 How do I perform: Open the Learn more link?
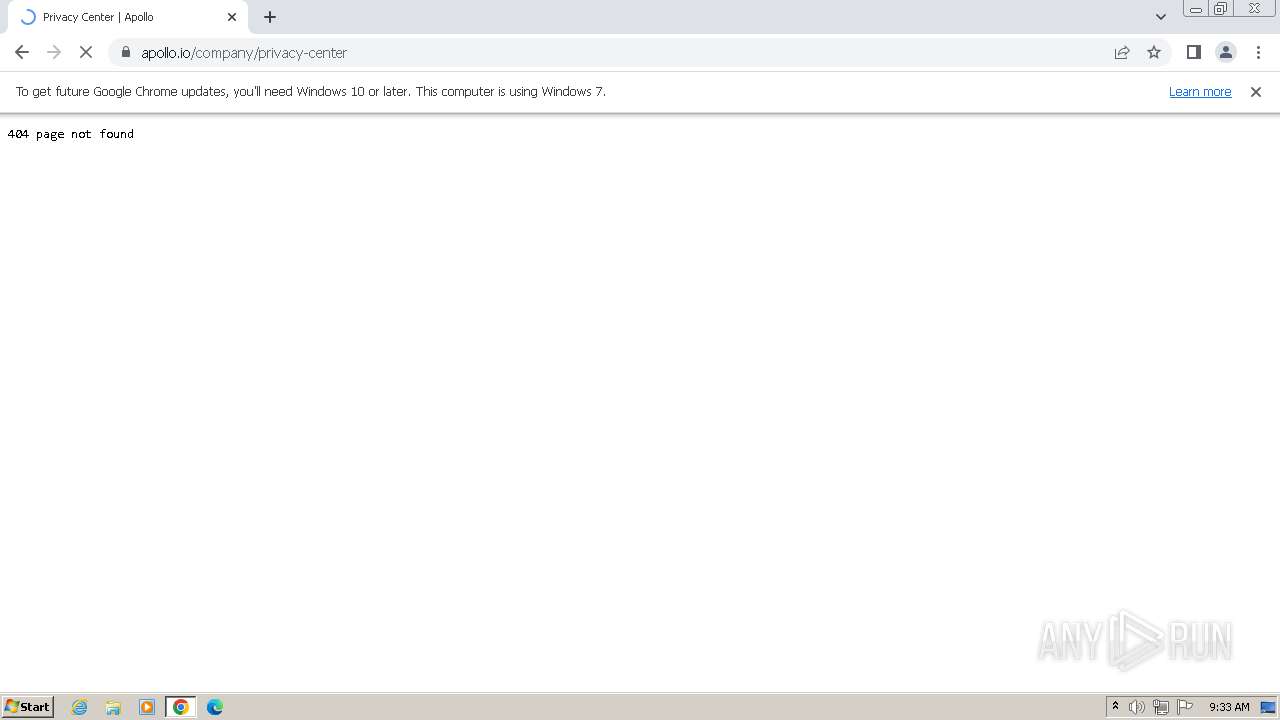click(1200, 91)
